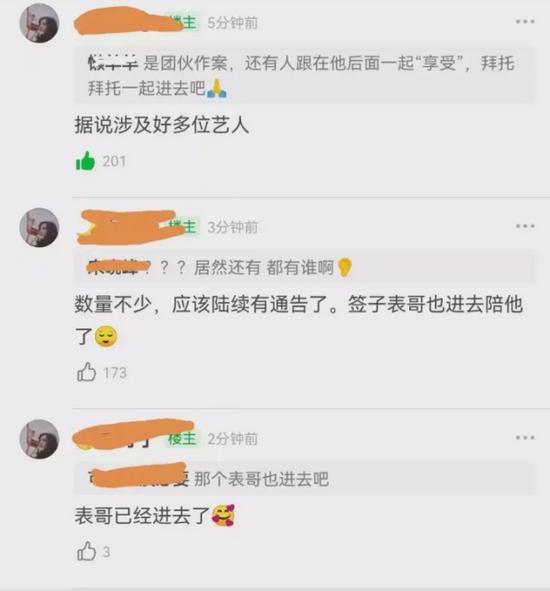Tap thumbs-up on the 173-likes comment
Screen dimensions: 550x591
(x=86, y=372)
